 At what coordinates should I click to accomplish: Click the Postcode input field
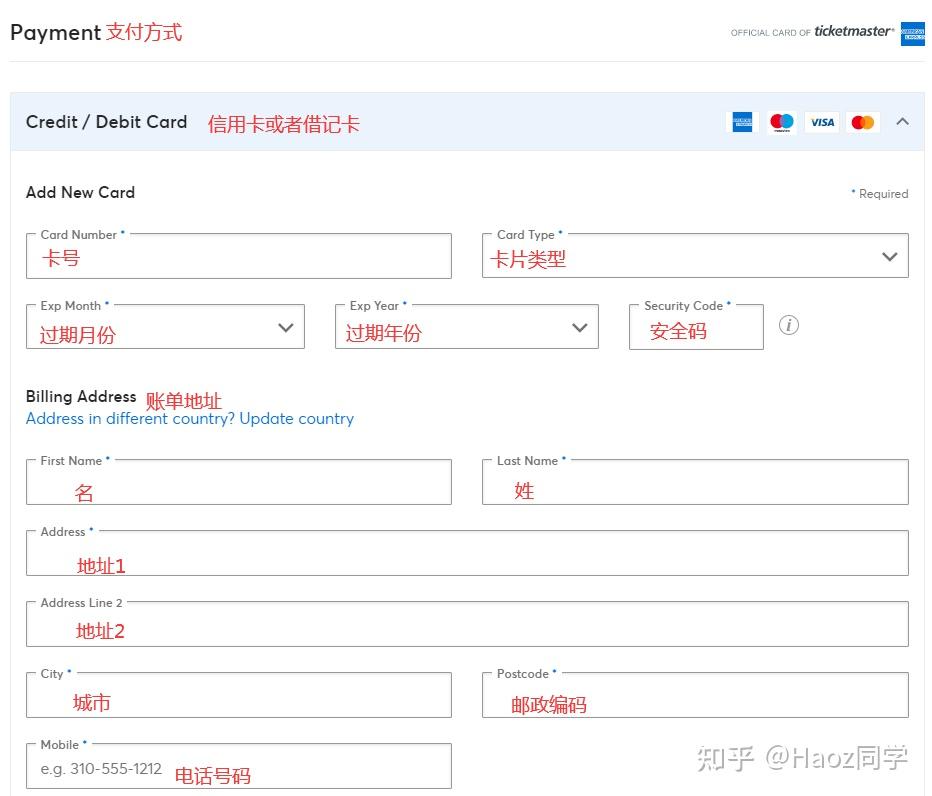click(694, 695)
